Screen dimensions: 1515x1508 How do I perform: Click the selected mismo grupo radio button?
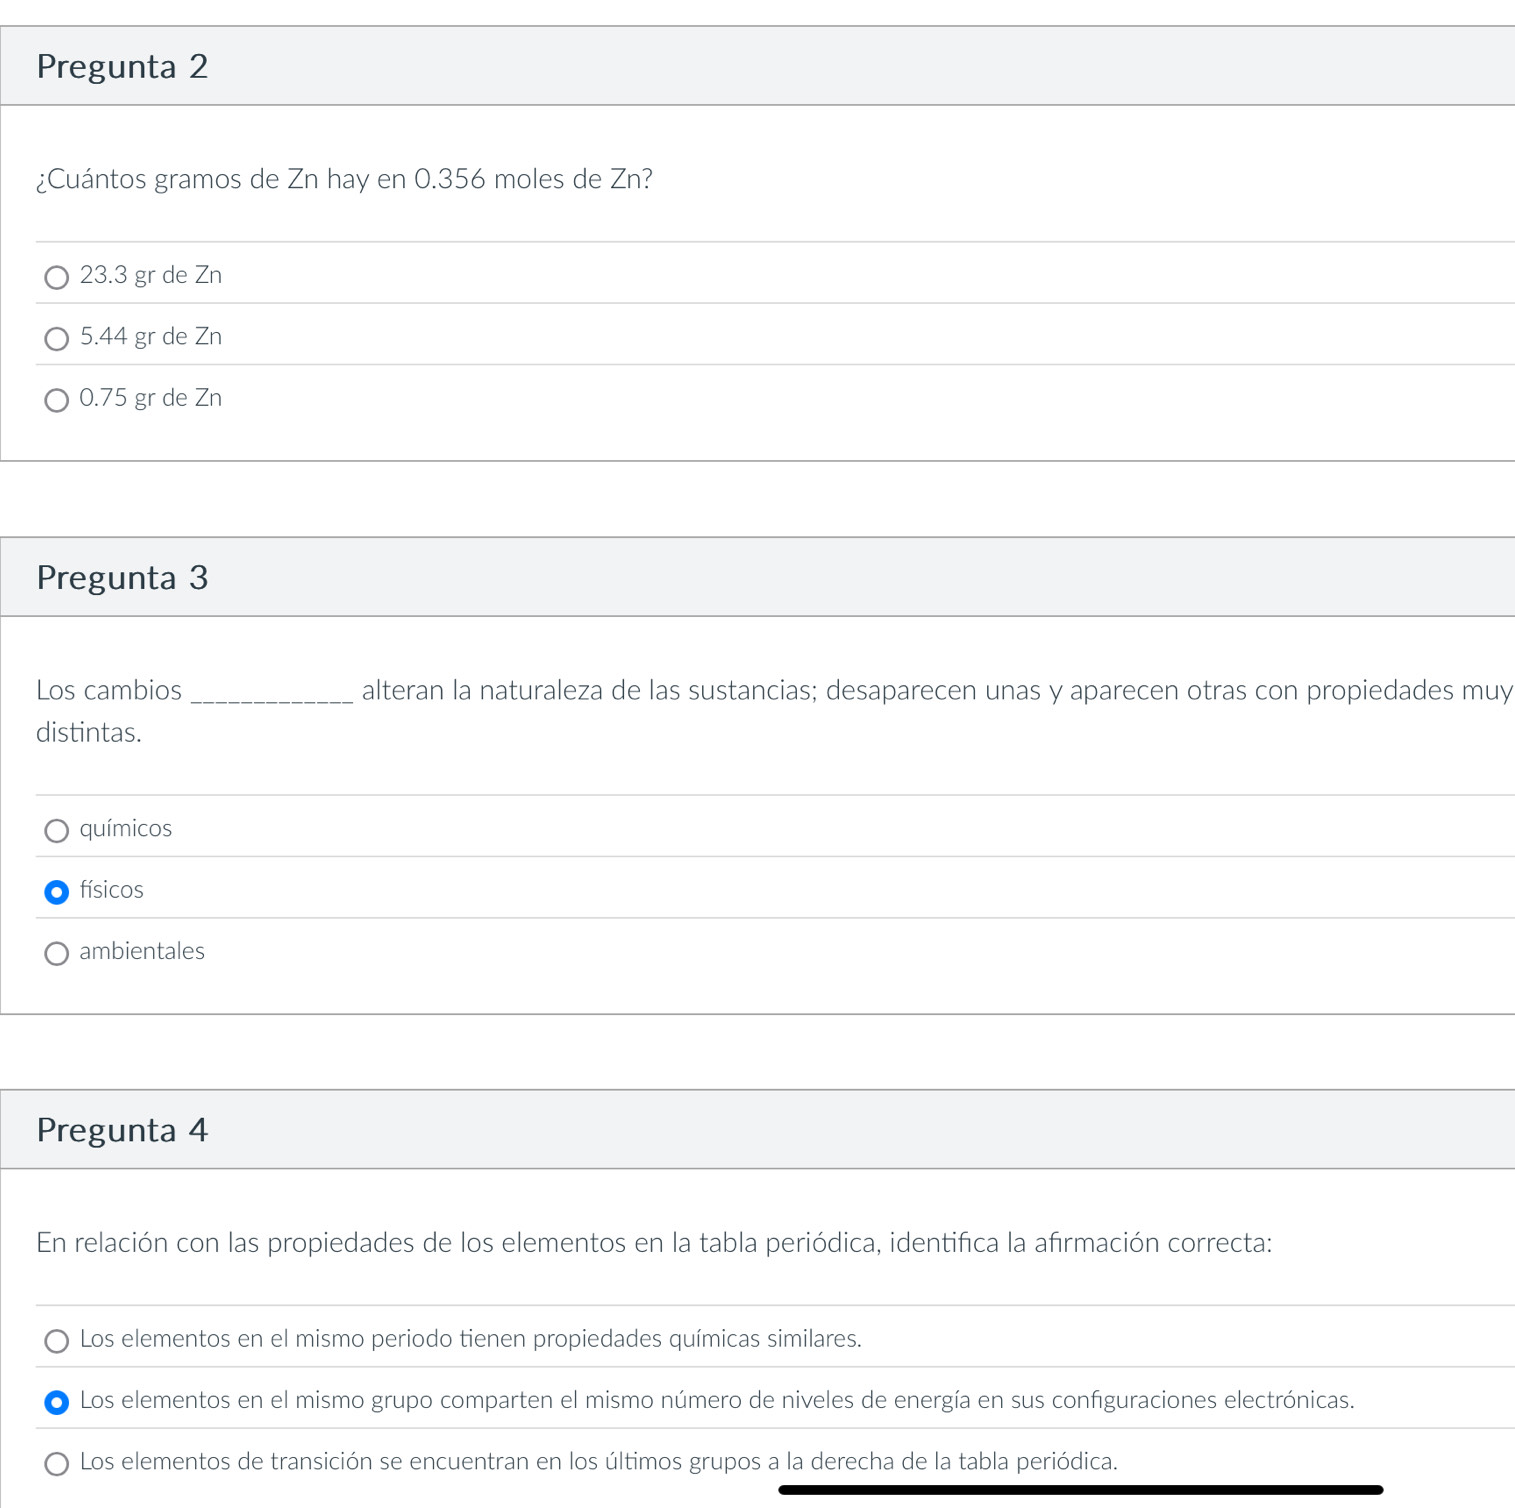coord(57,1402)
